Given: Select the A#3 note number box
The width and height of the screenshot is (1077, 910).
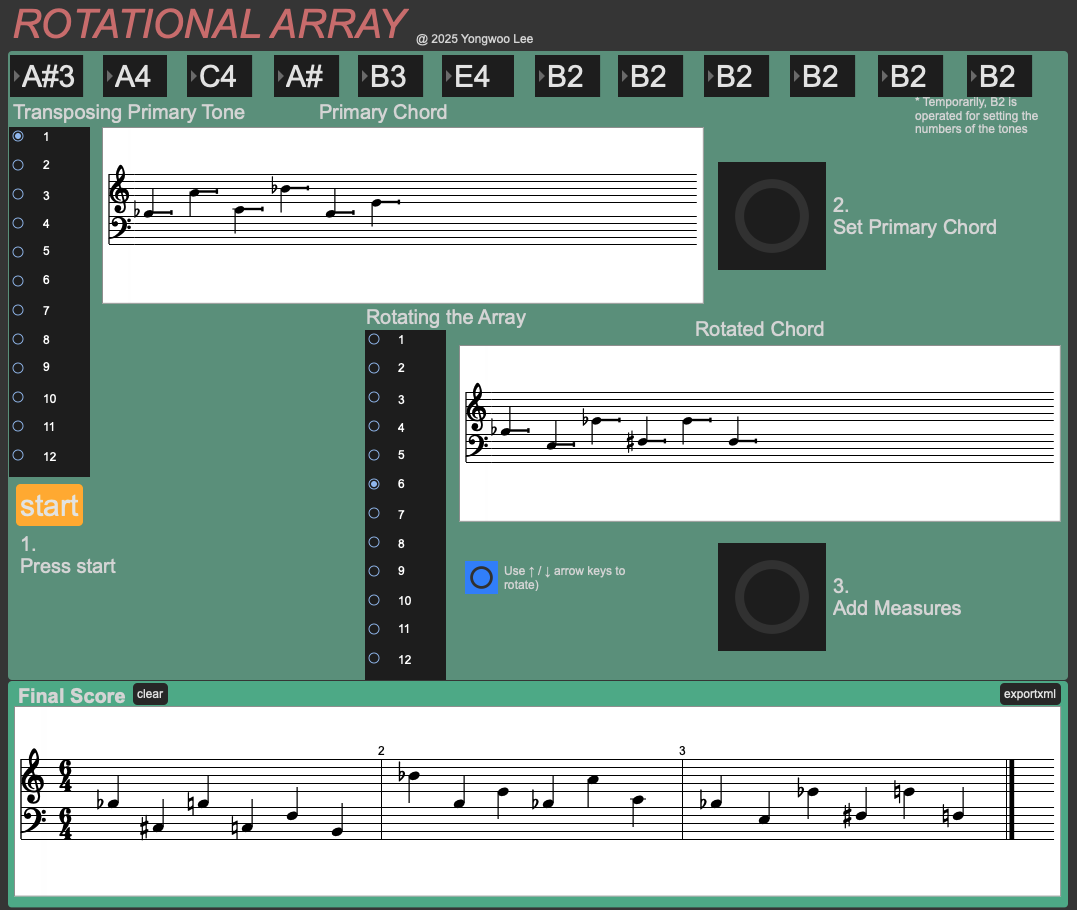Looking at the screenshot, I should coord(47,76).
